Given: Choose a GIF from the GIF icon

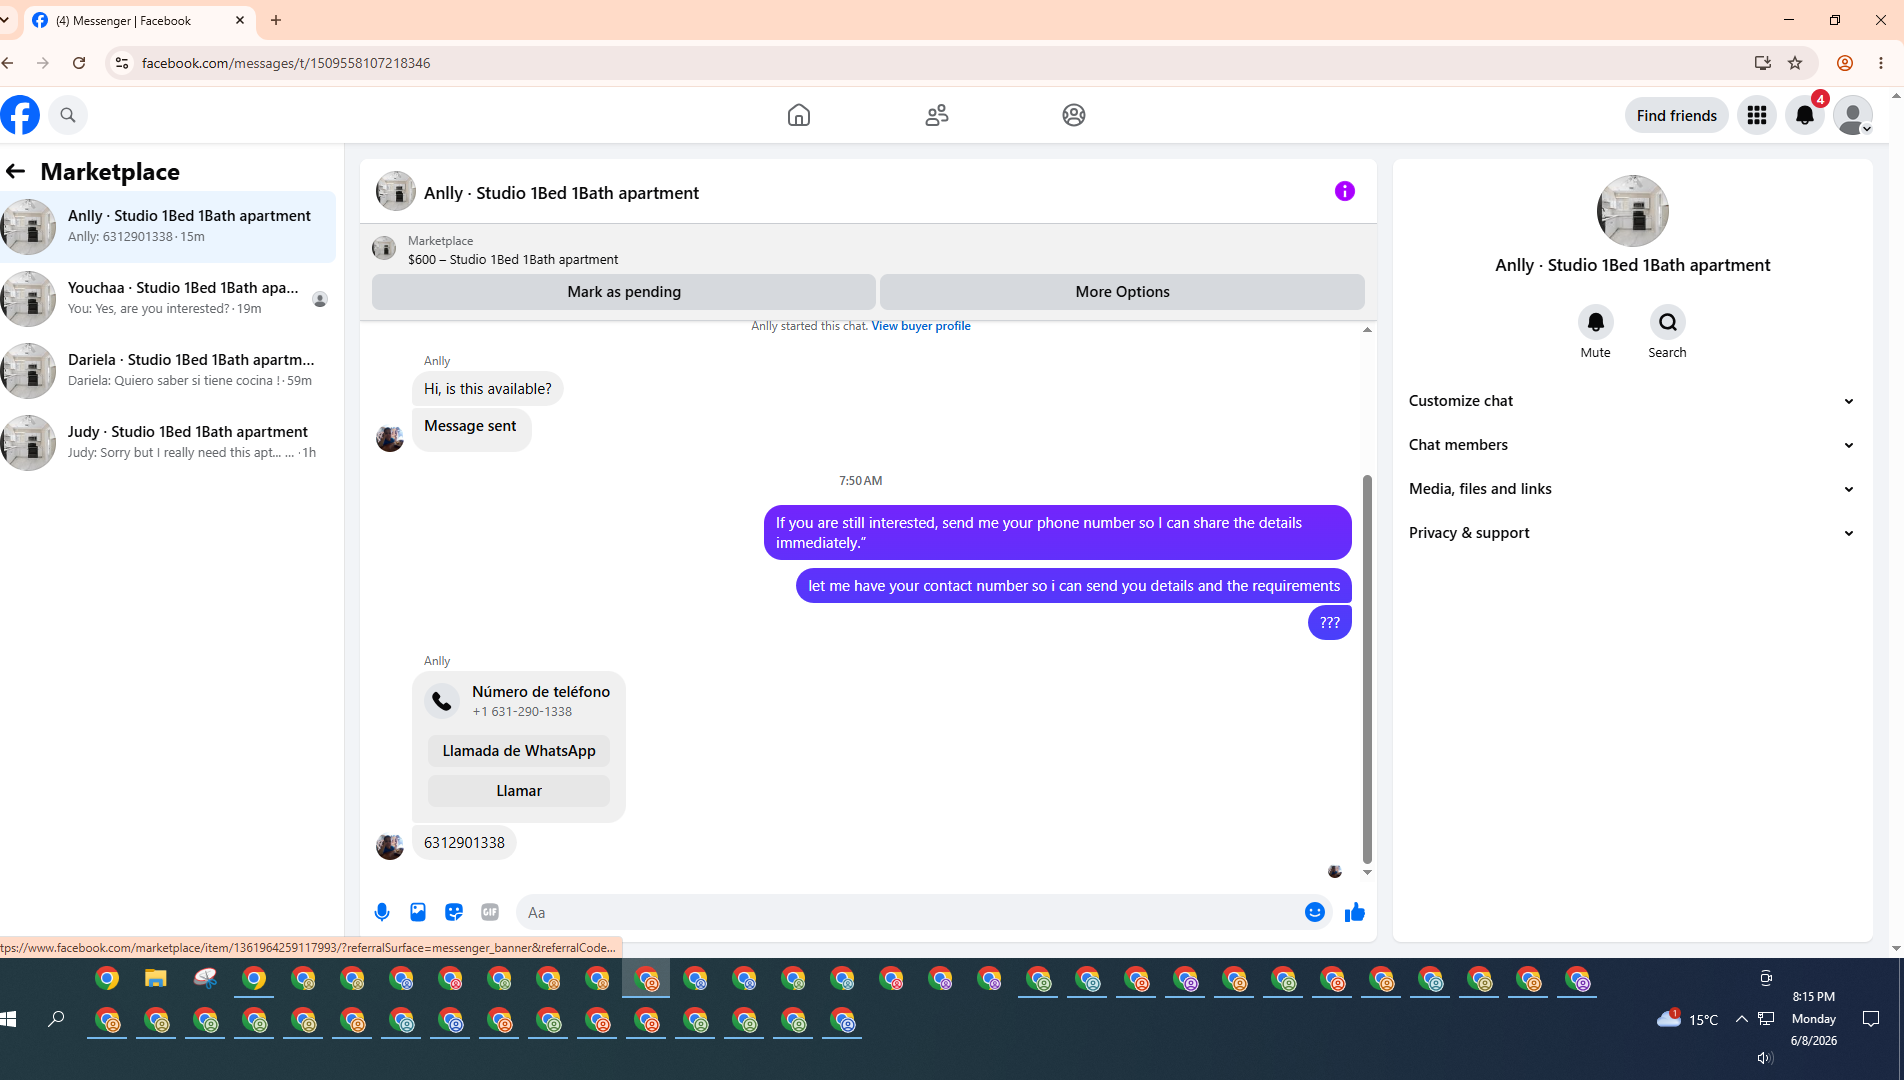Looking at the screenshot, I should pos(490,912).
